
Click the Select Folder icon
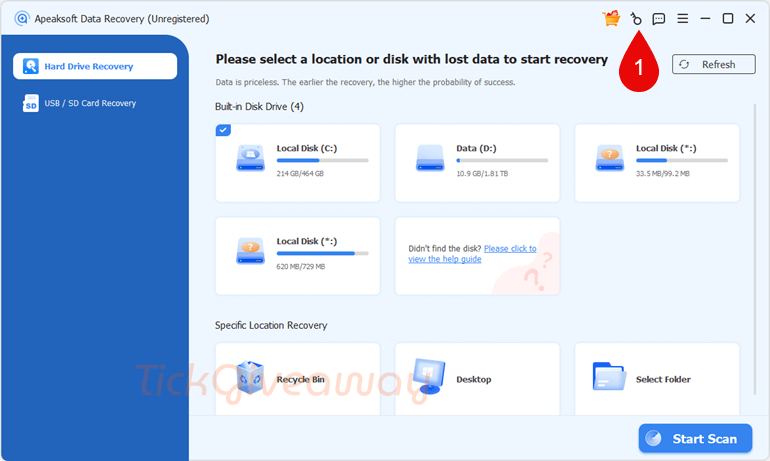(x=609, y=377)
